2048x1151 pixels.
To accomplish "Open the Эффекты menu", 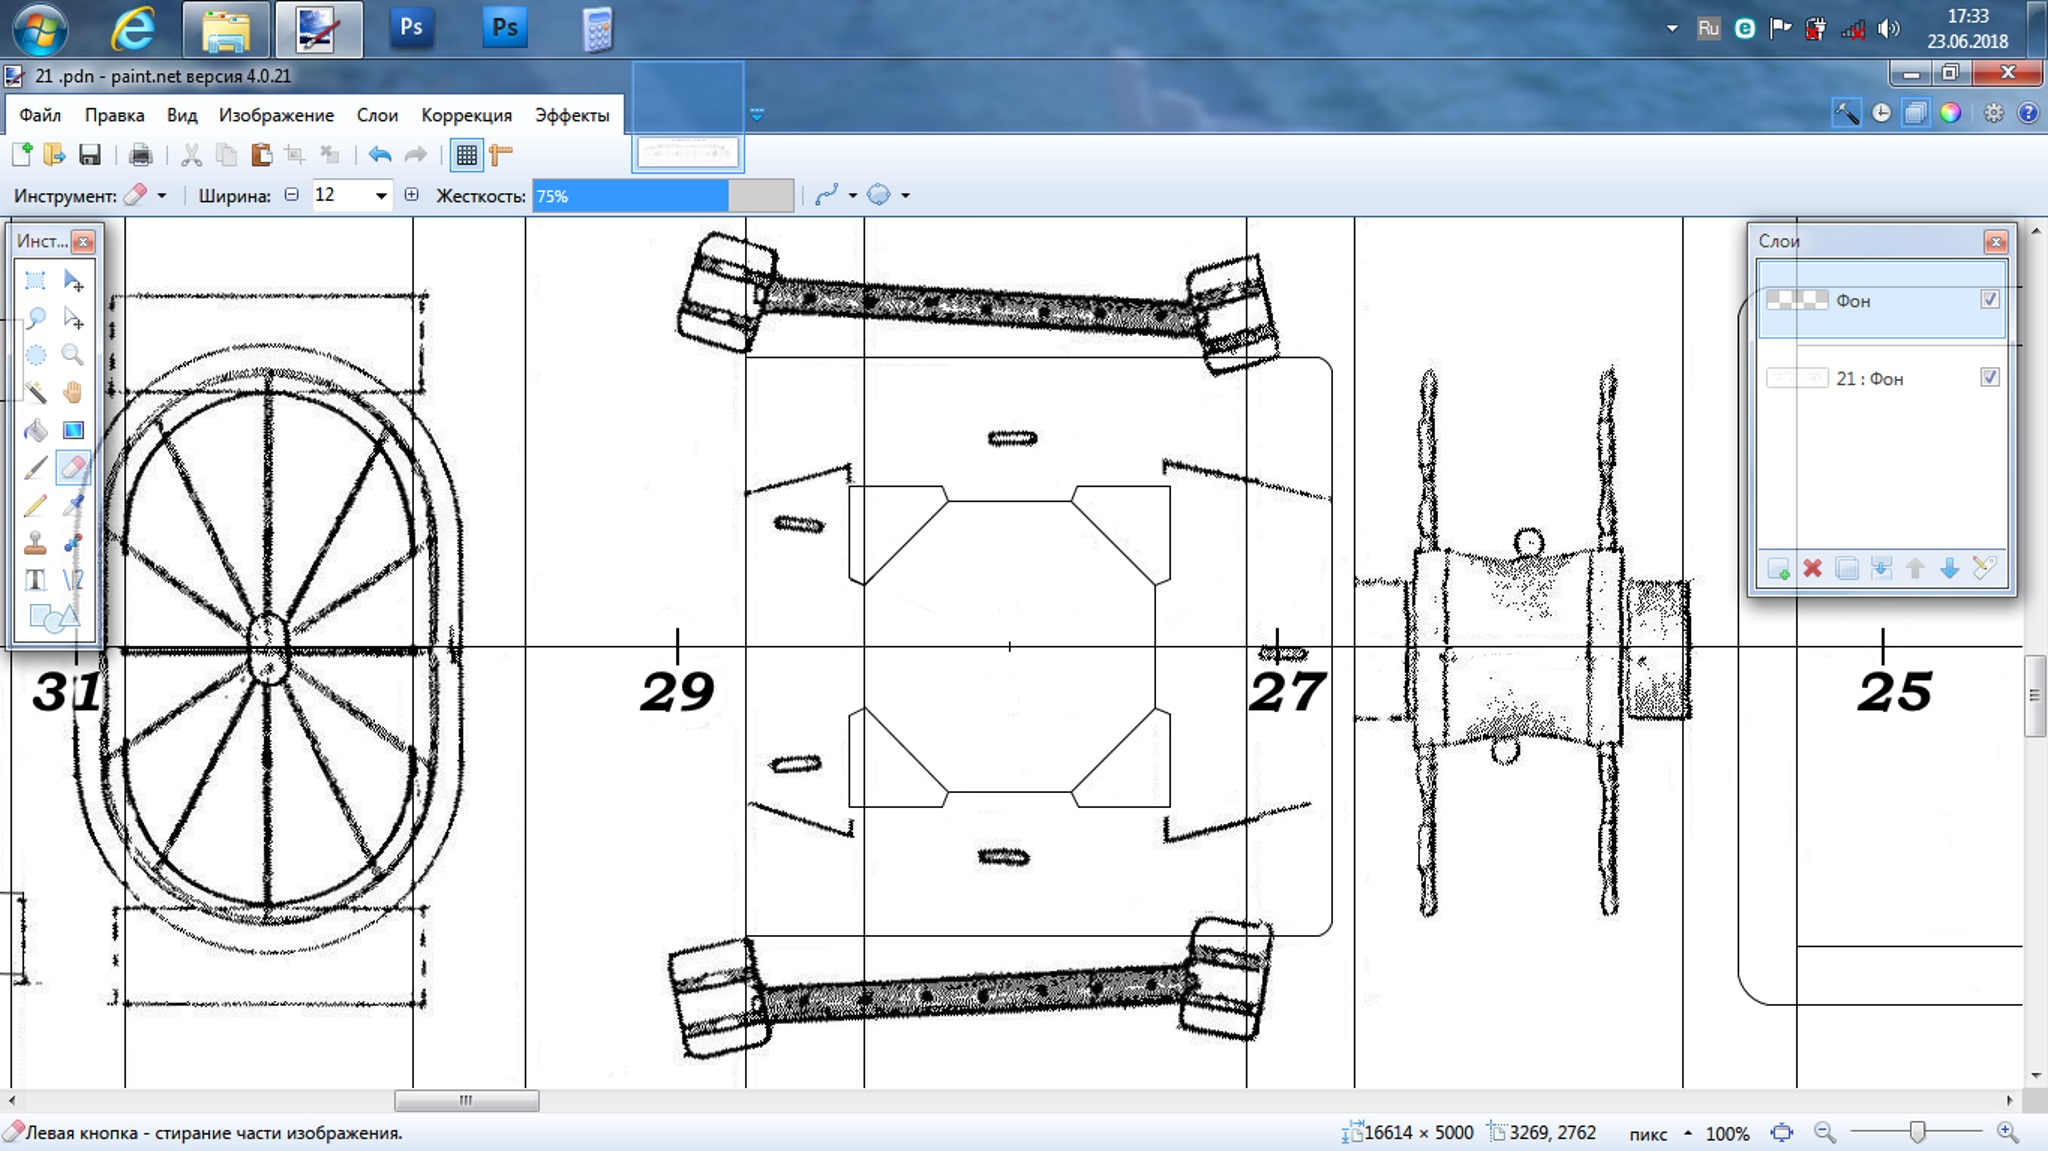I will 572,115.
